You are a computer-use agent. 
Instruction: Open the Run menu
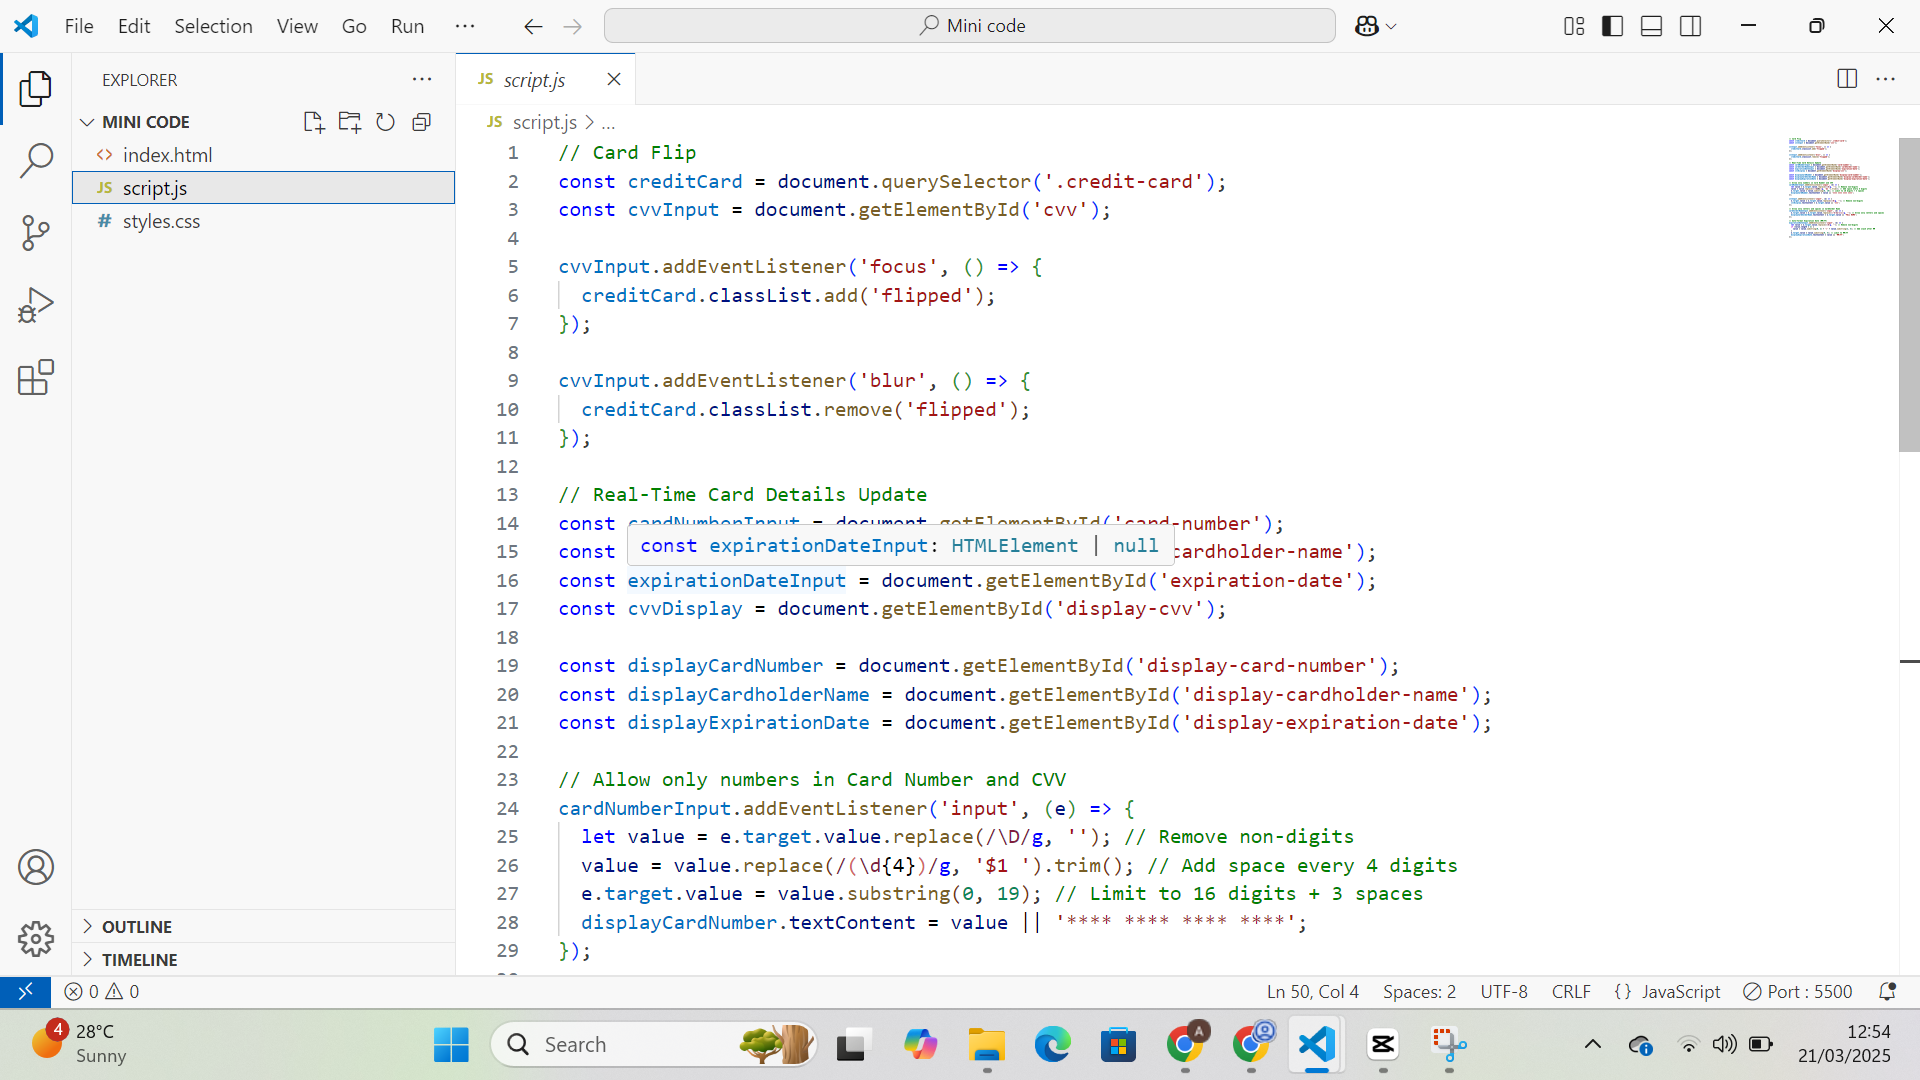(407, 26)
